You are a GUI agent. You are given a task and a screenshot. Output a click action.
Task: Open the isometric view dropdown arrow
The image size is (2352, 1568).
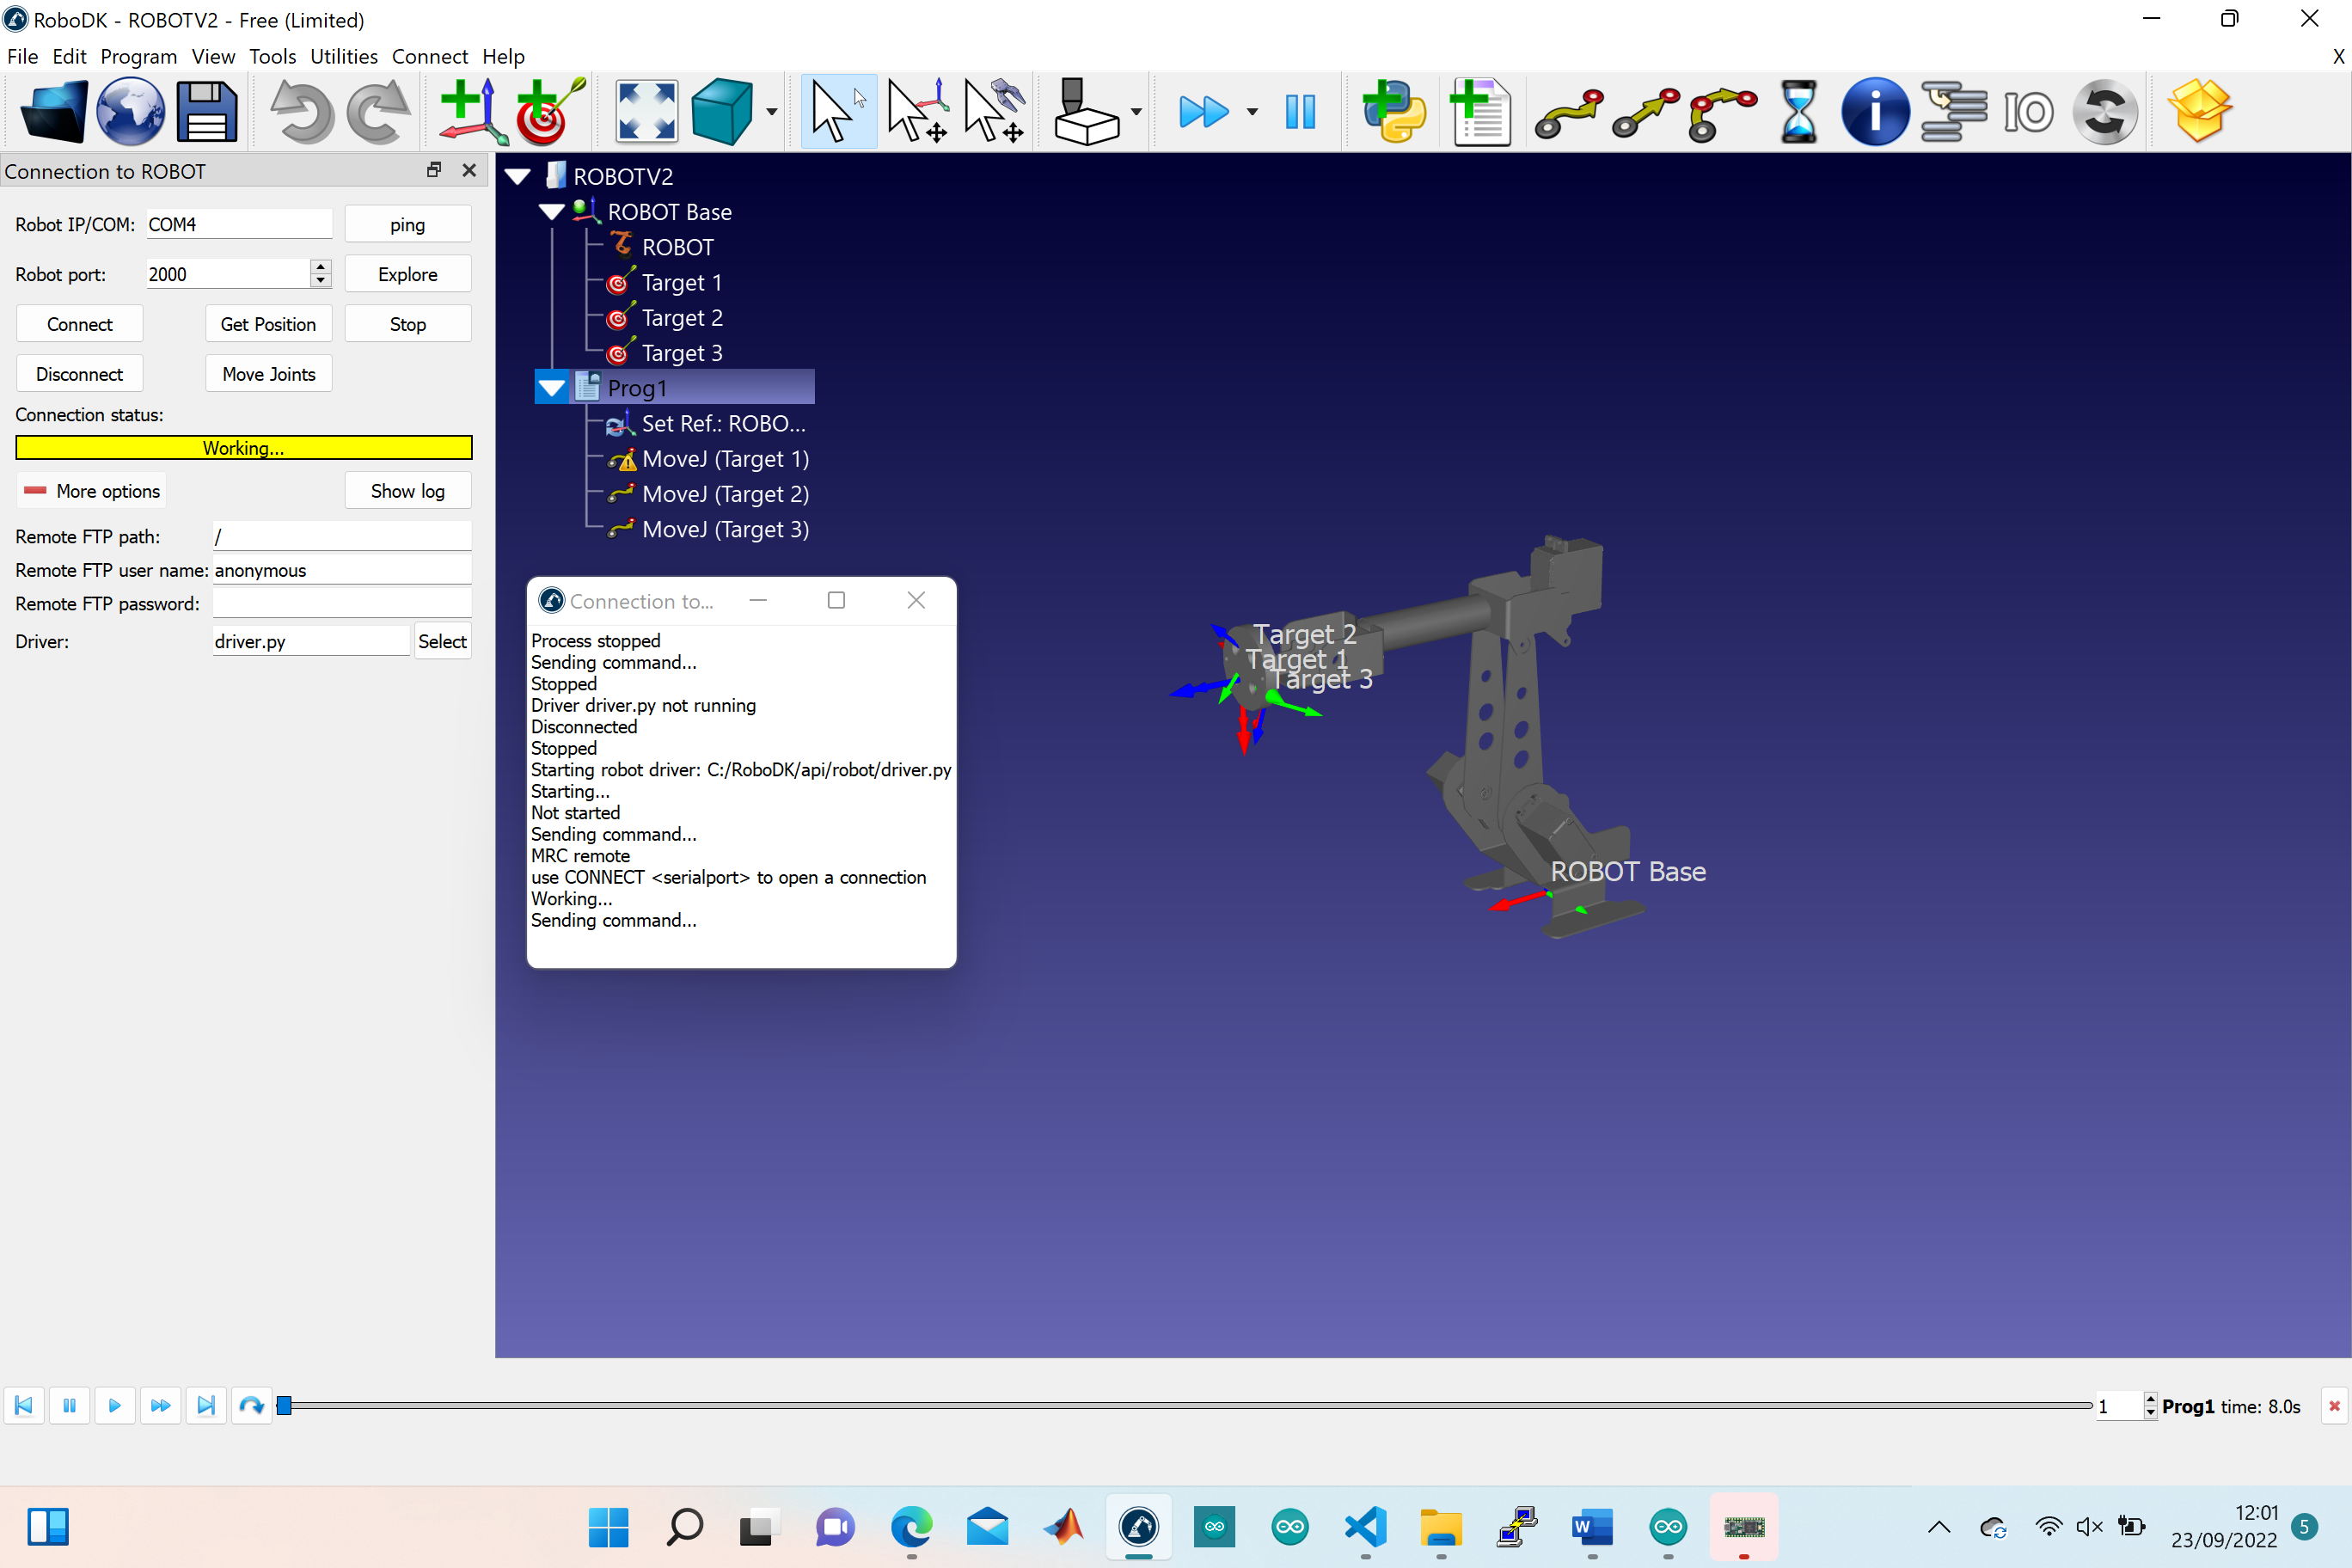click(771, 111)
